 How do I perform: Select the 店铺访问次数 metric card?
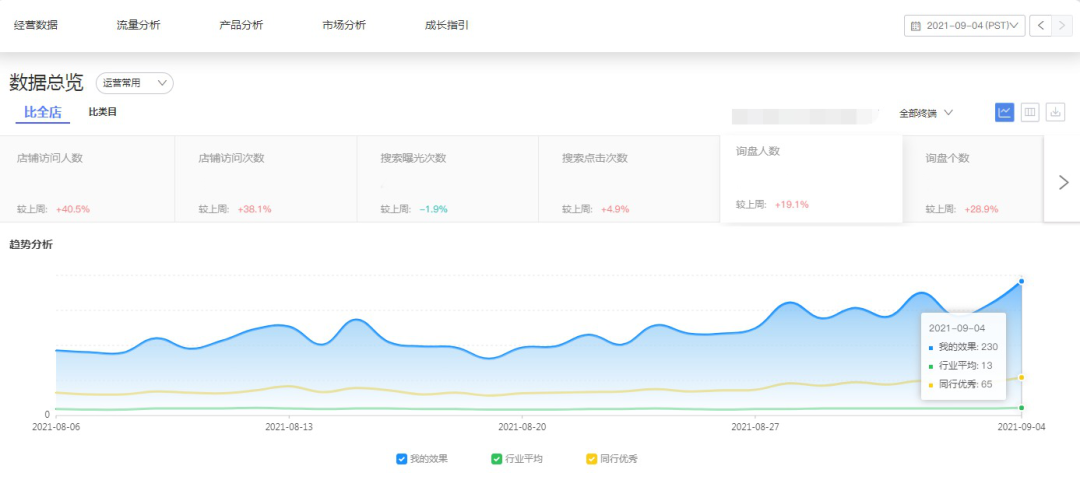click(266, 179)
